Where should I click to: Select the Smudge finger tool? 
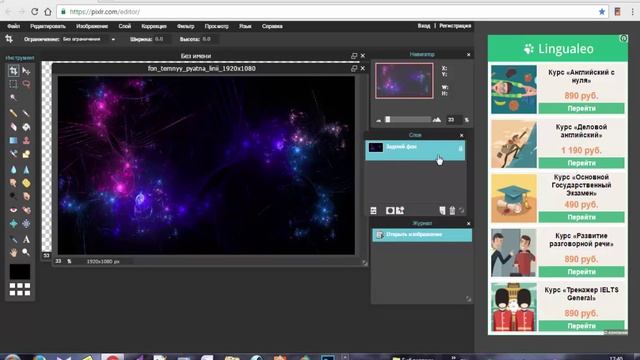(13, 183)
